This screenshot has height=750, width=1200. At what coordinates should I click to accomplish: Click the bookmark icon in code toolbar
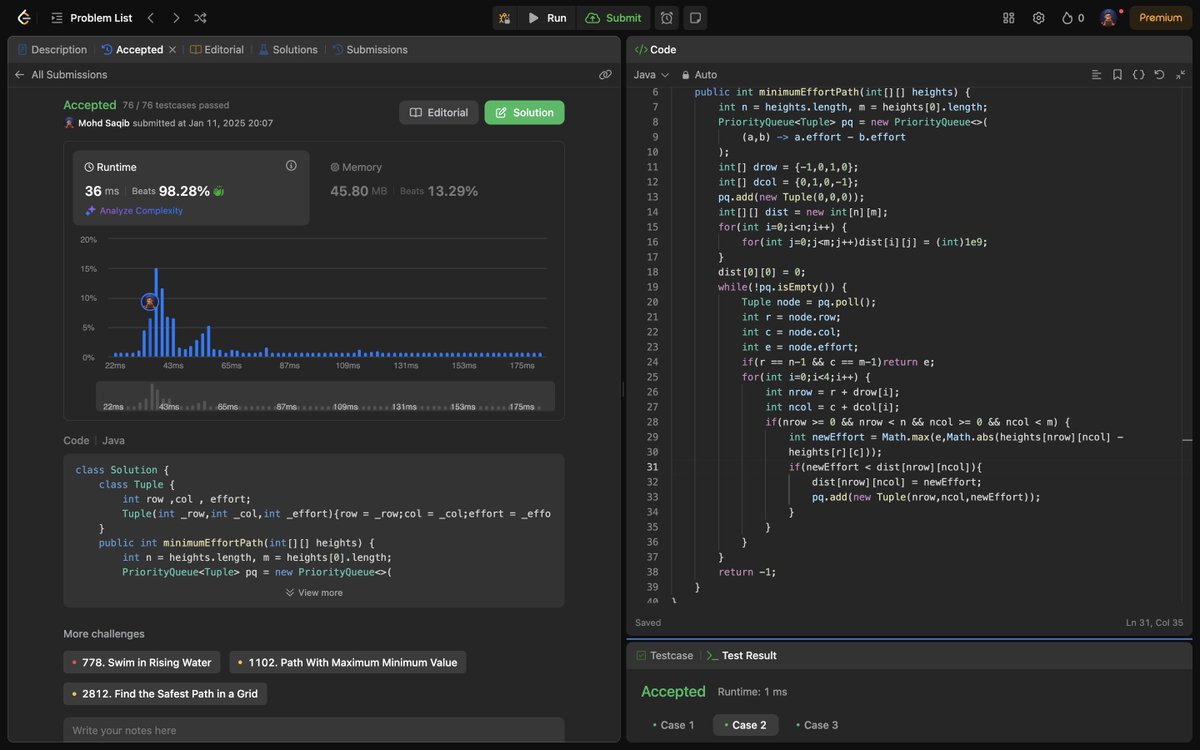tap(1117, 75)
